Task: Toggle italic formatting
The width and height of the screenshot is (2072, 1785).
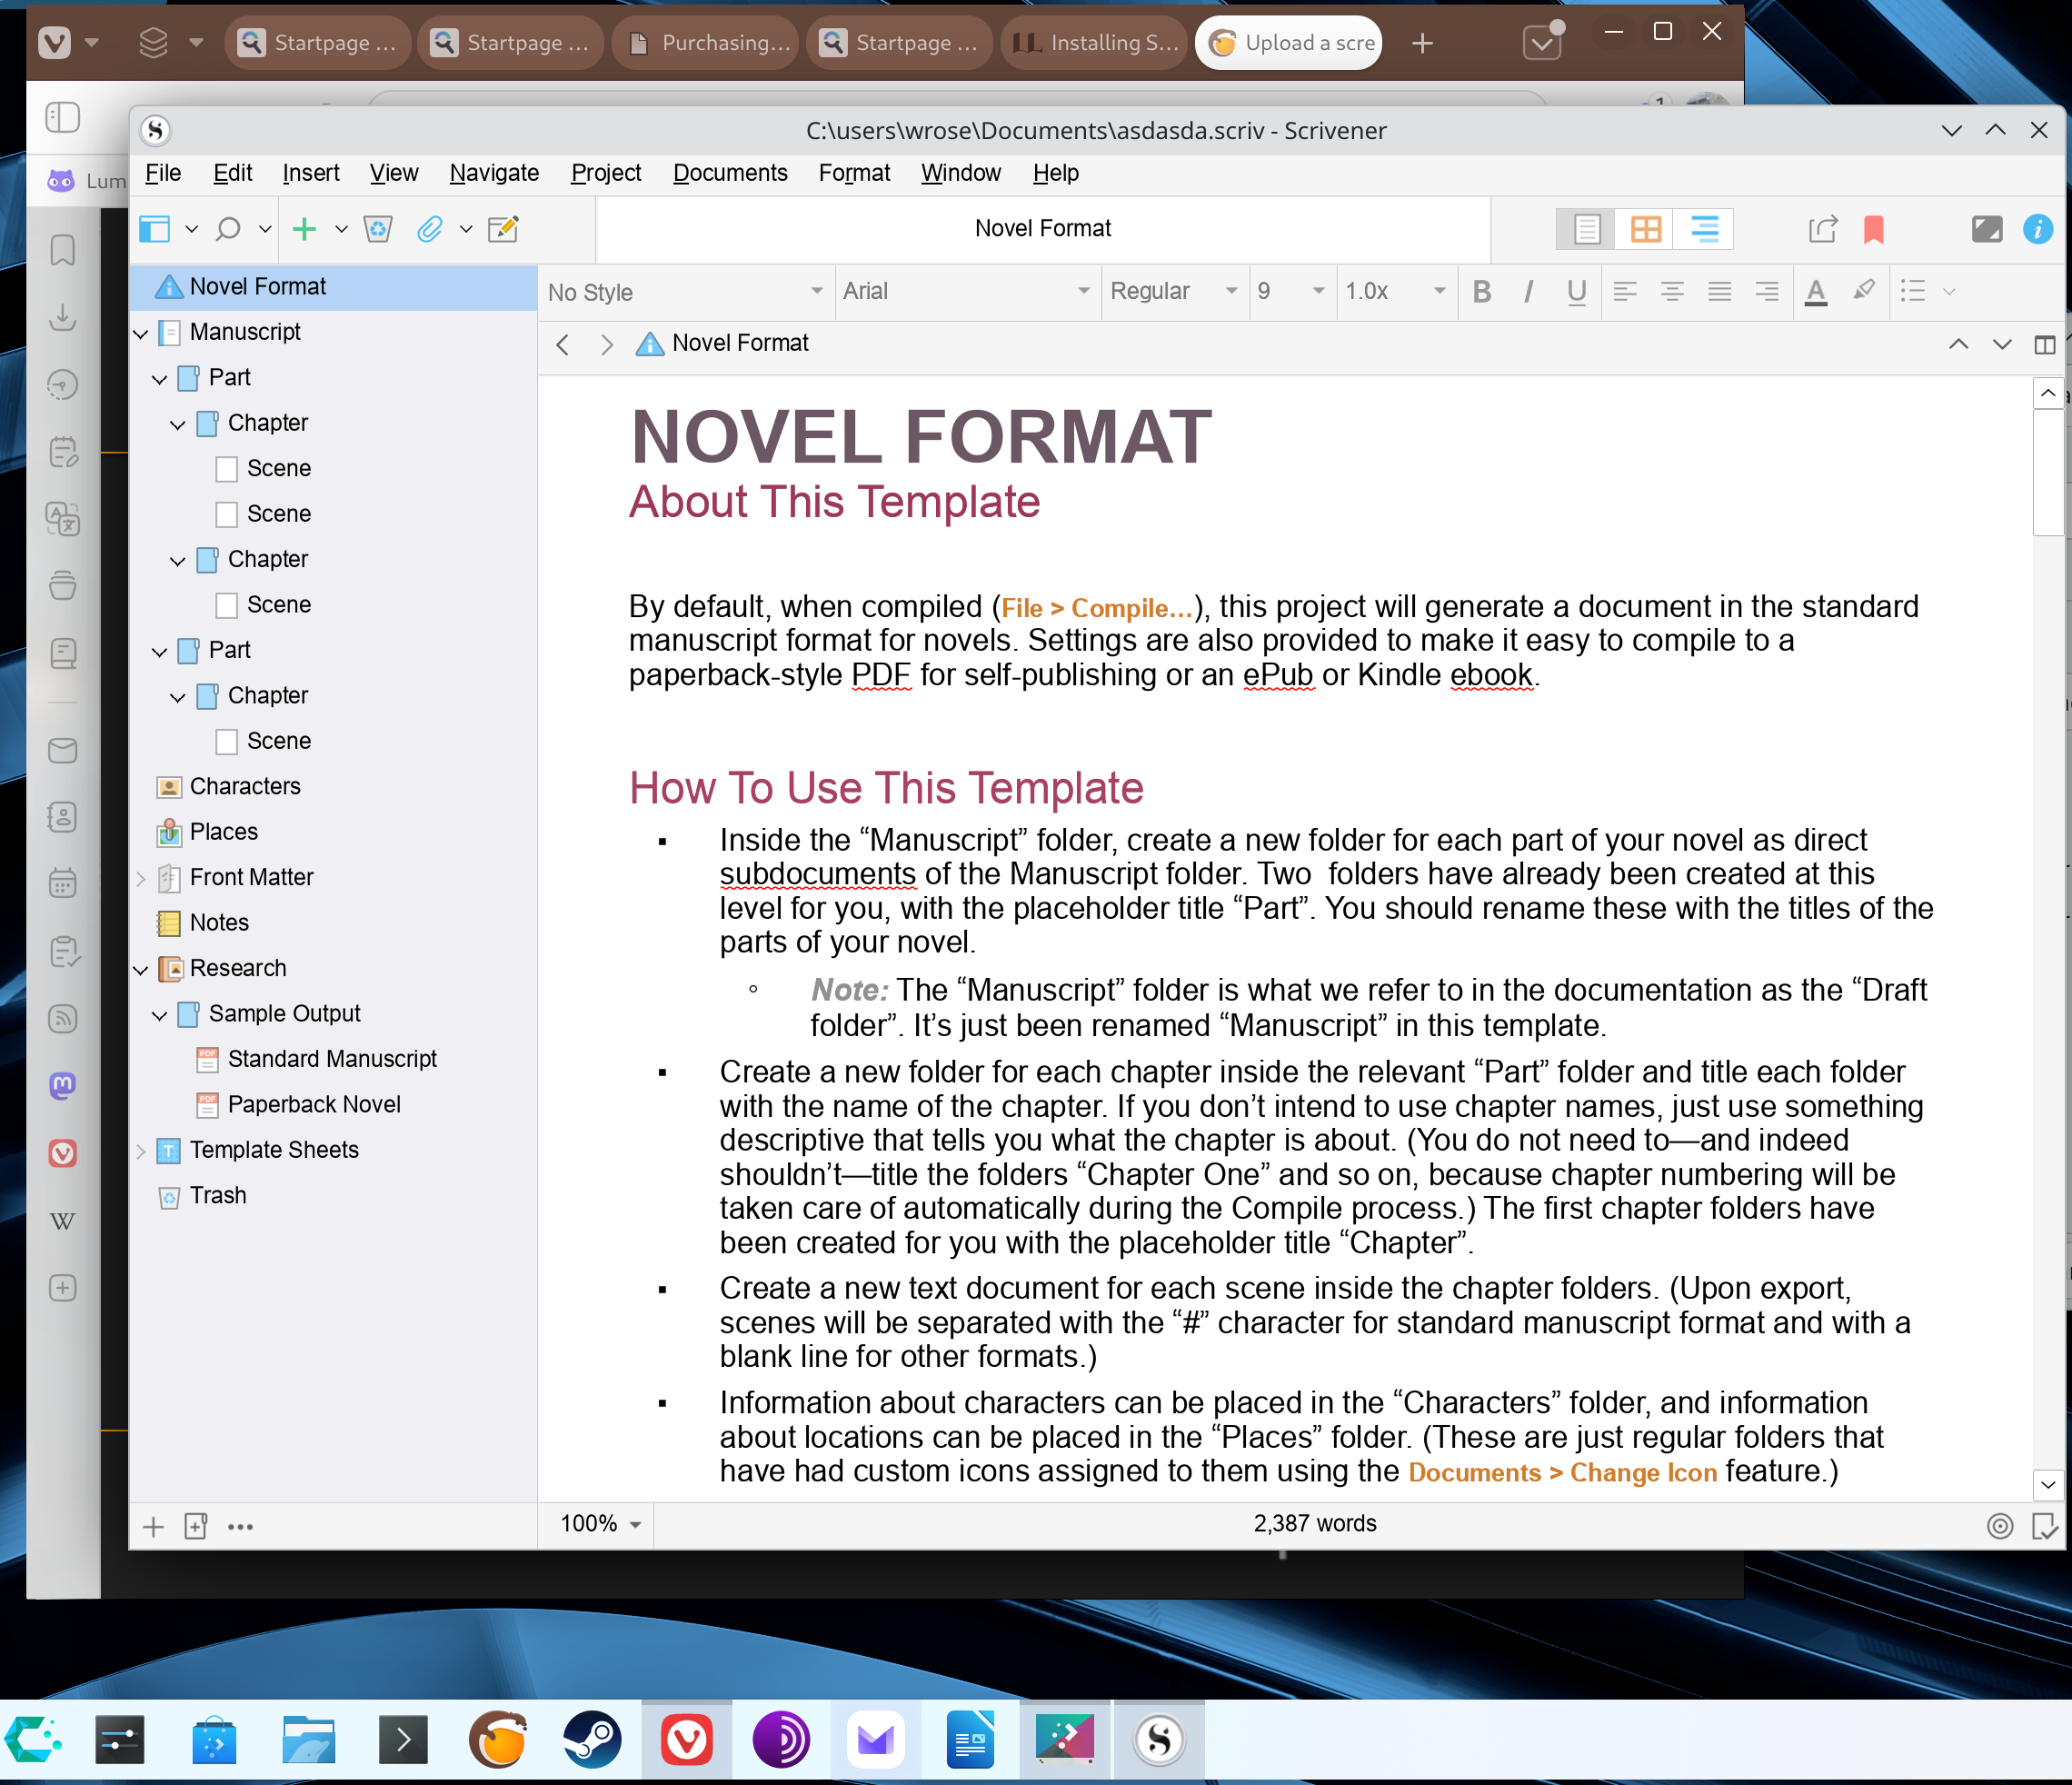Action: tap(1528, 292)
